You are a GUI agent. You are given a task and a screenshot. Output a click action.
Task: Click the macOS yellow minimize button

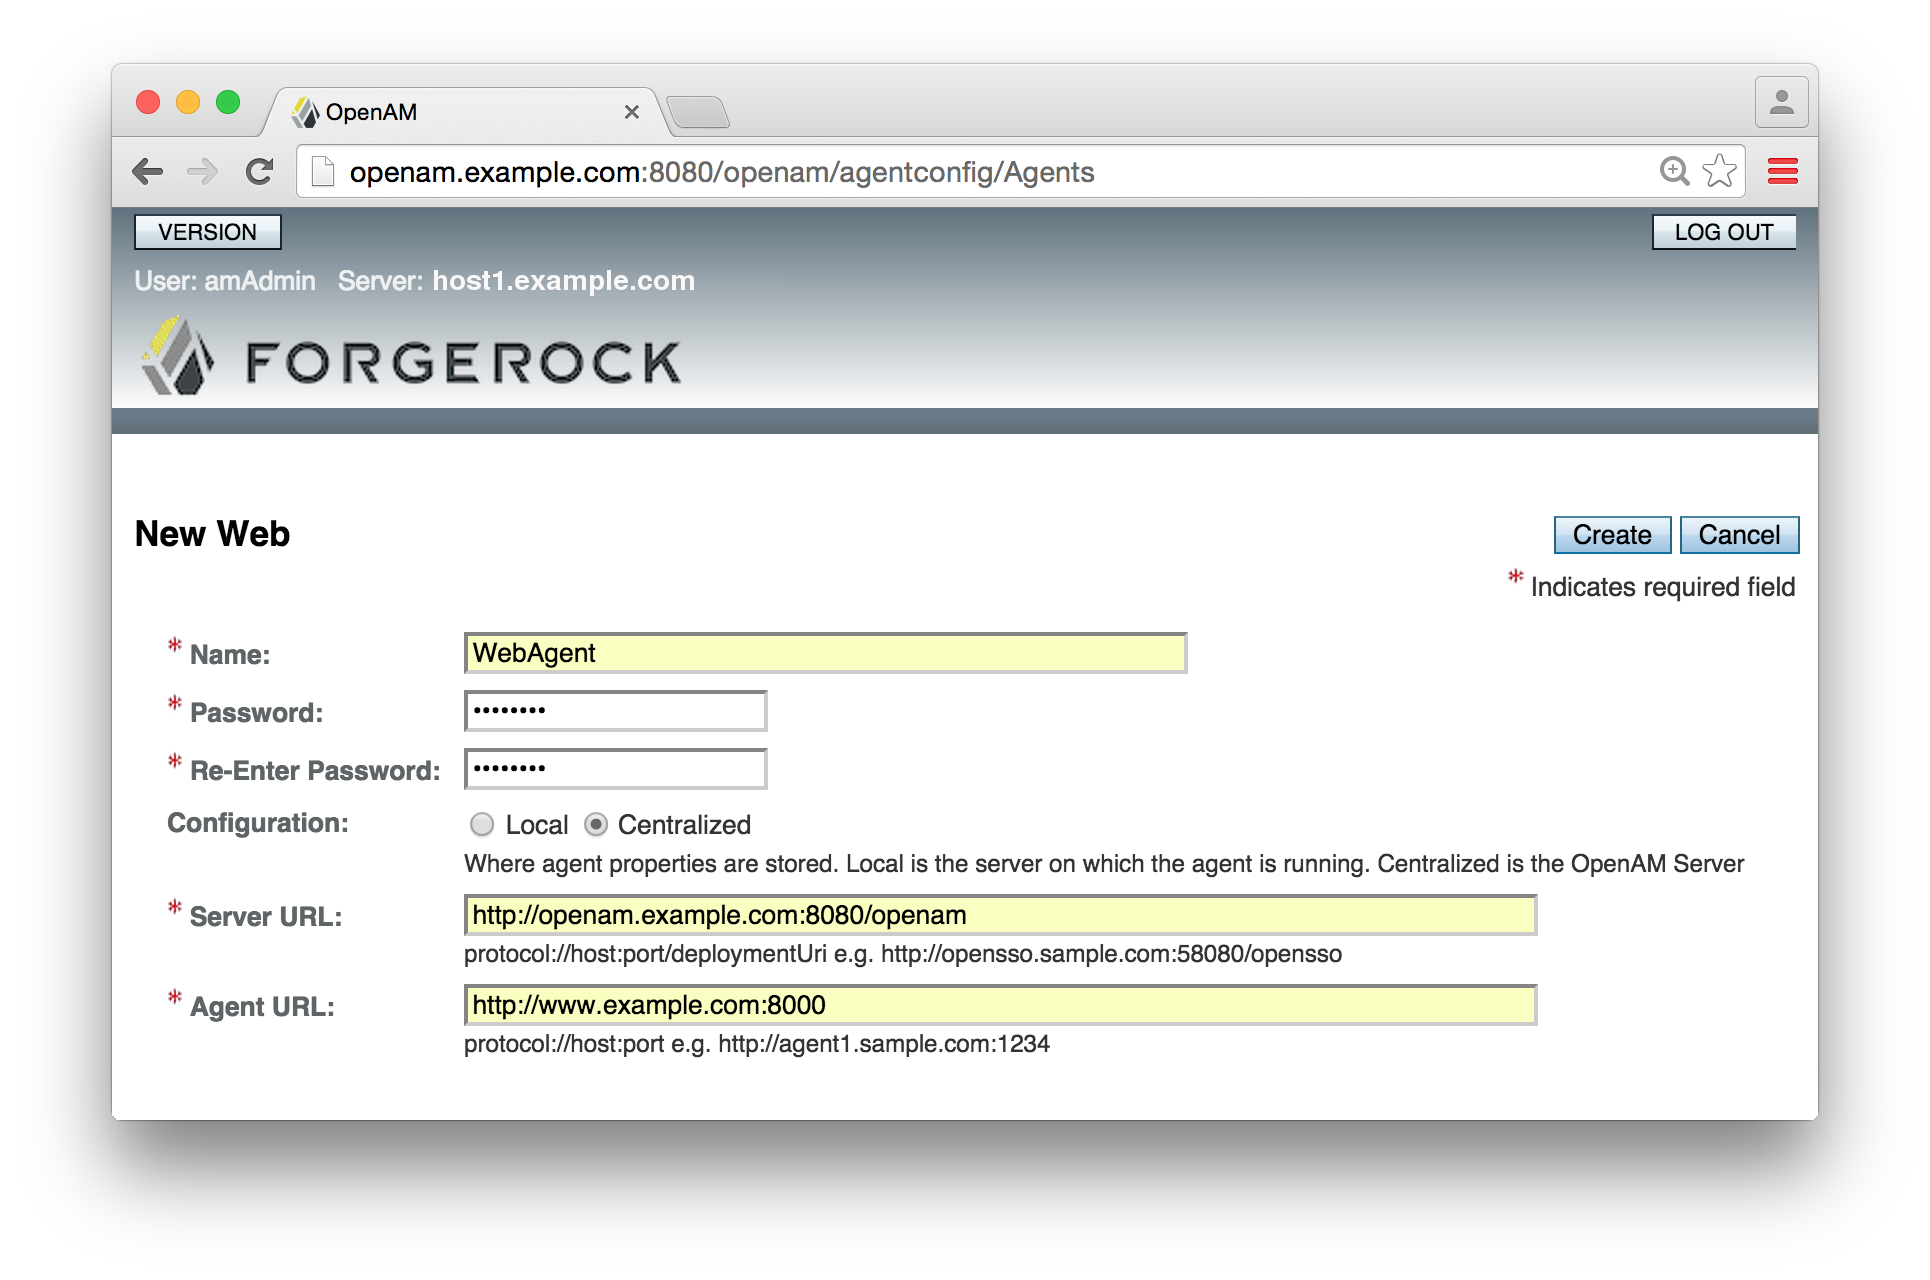(x=188, y=102)
